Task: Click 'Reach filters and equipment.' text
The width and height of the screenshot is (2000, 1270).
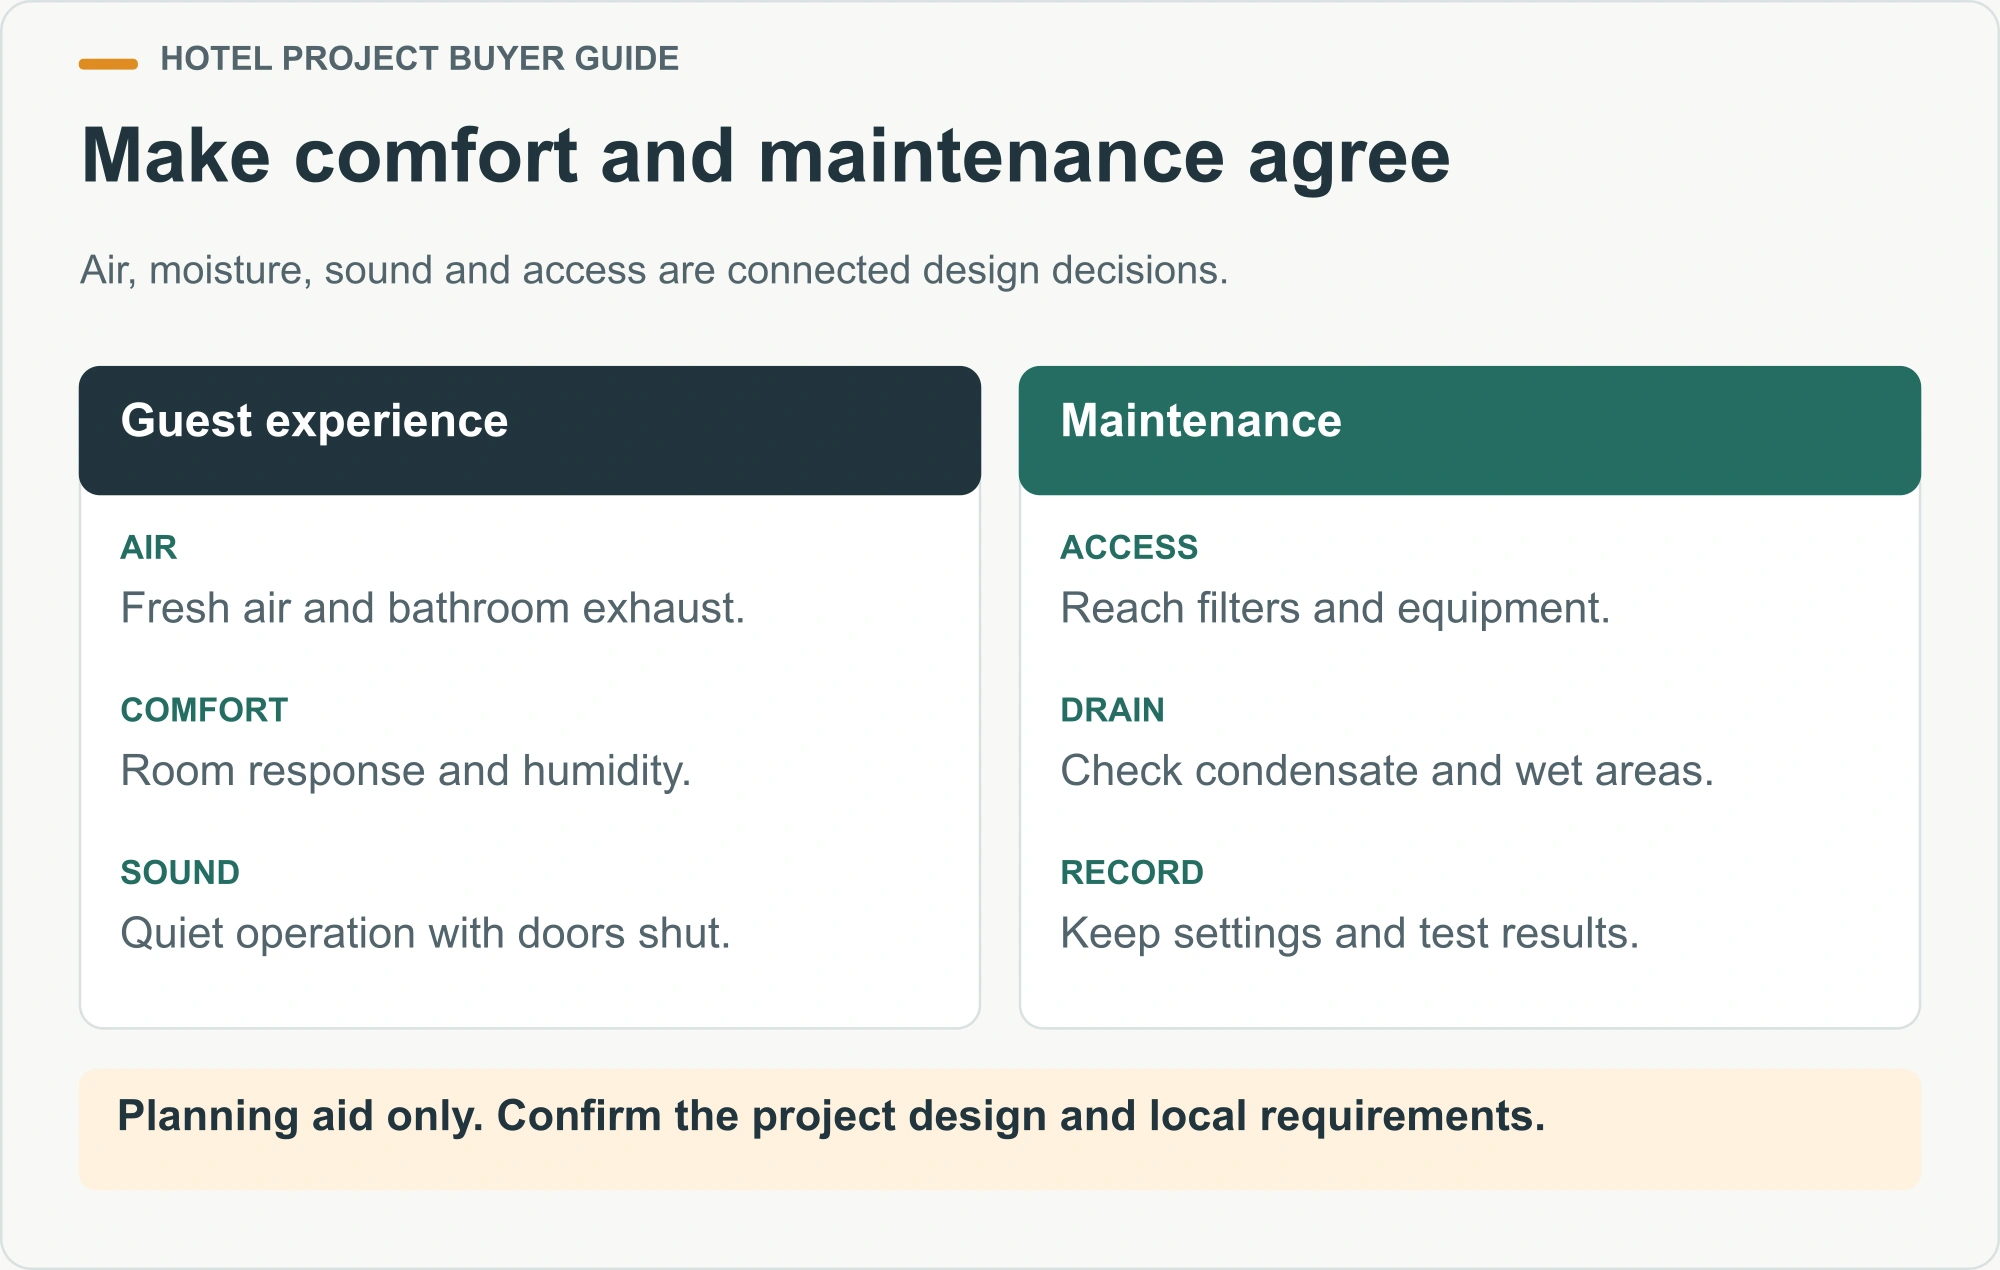Action: 1335,608
